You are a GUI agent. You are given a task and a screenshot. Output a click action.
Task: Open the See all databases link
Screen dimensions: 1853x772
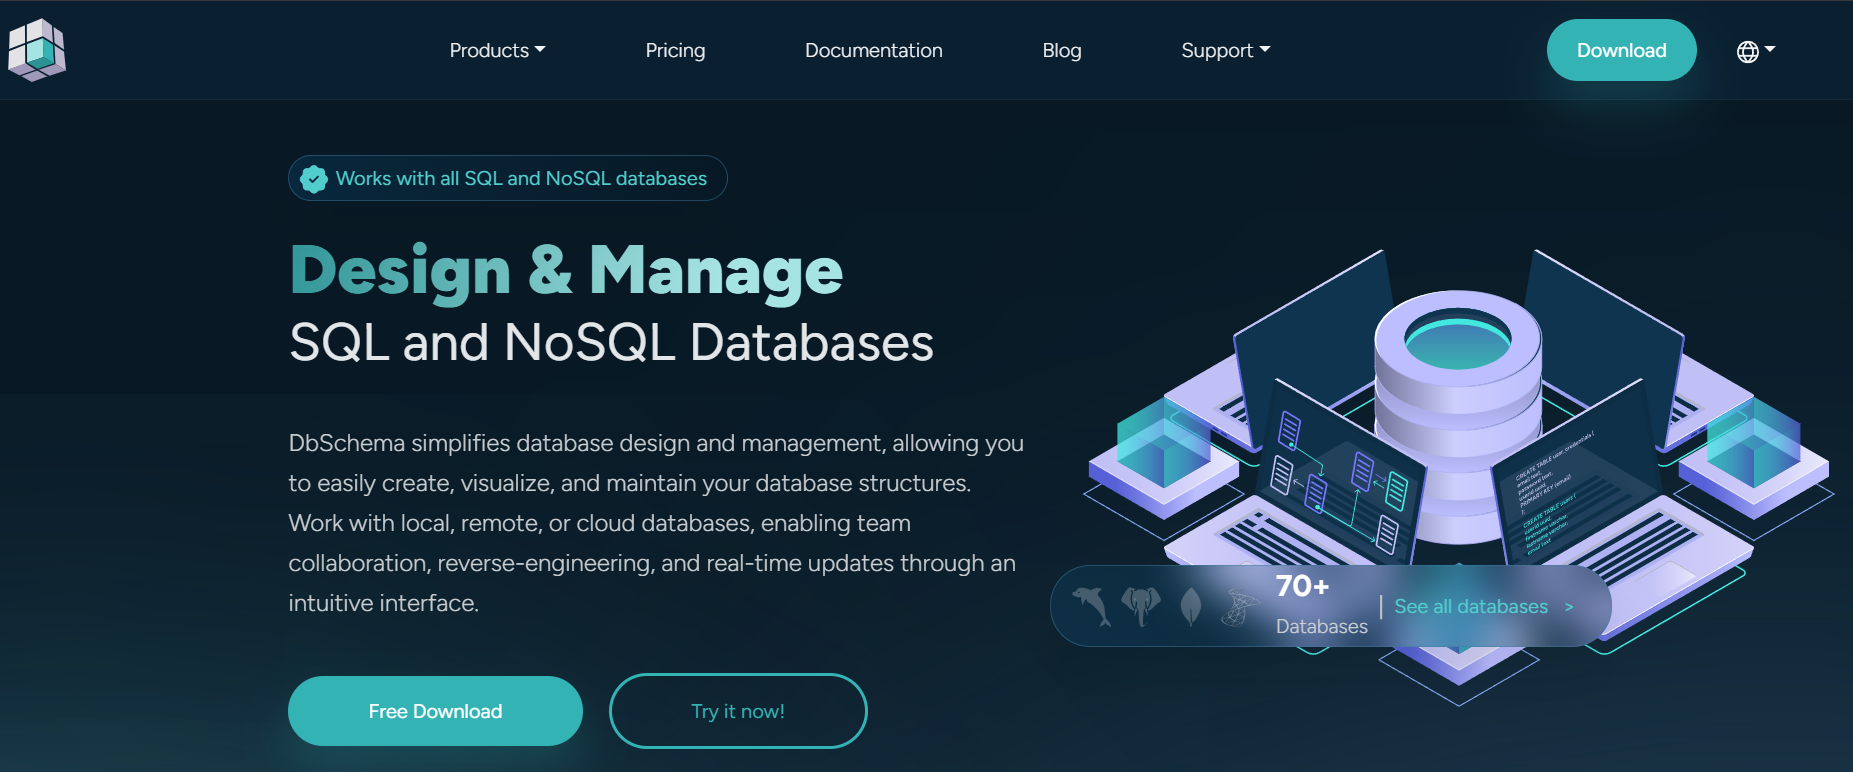pos(1484,606)
